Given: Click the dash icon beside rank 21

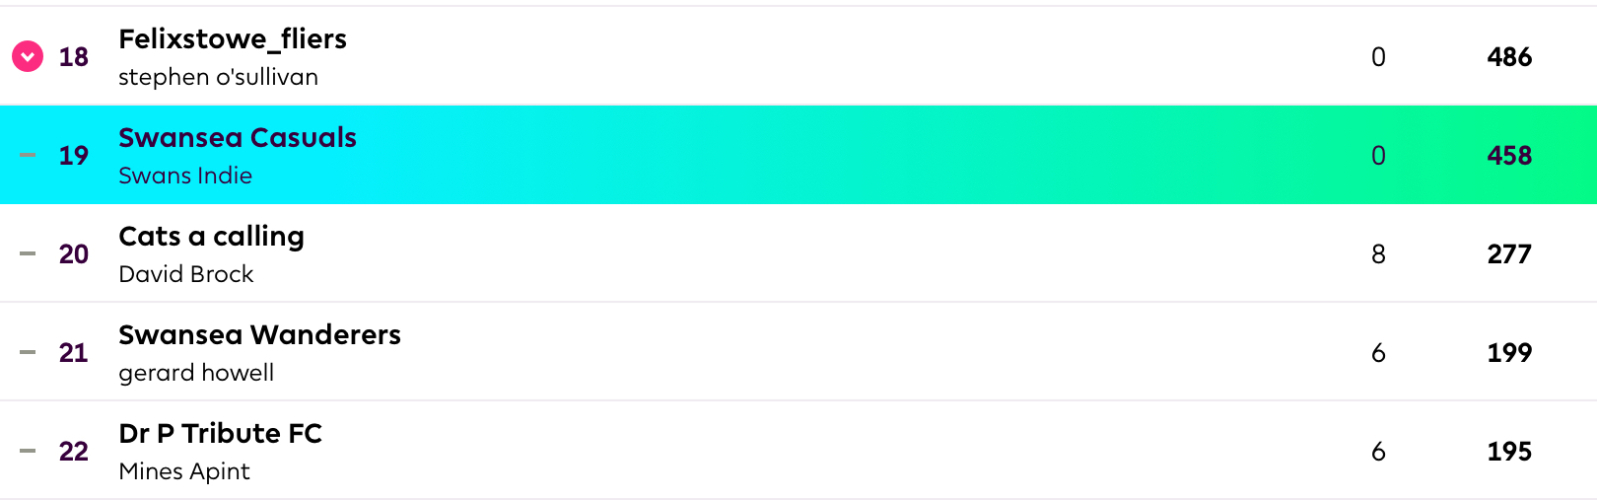Looking at the screenshot, I should [x=28, y=352].
